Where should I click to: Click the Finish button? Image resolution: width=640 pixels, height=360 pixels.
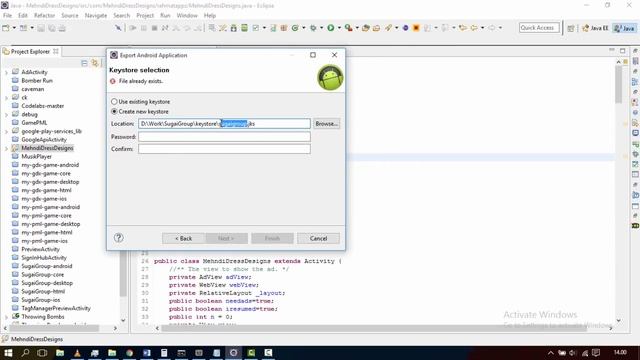(x=272, y=238)
